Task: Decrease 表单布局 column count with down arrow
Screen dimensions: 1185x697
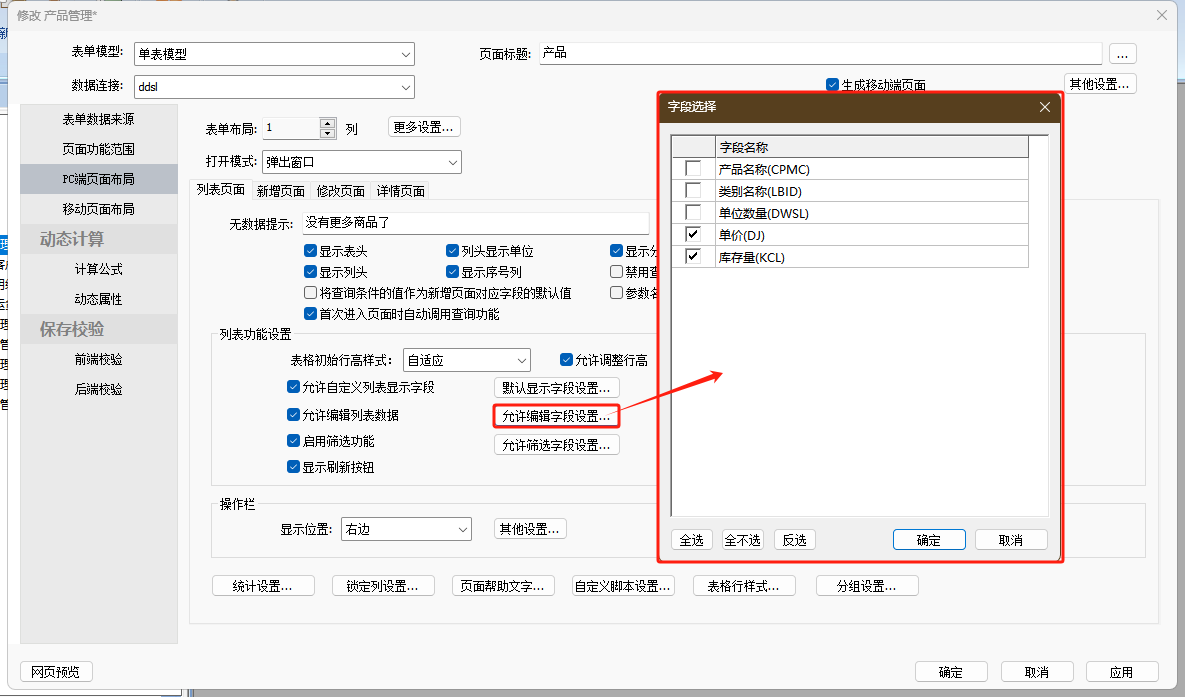Action: tap(328, 133)
